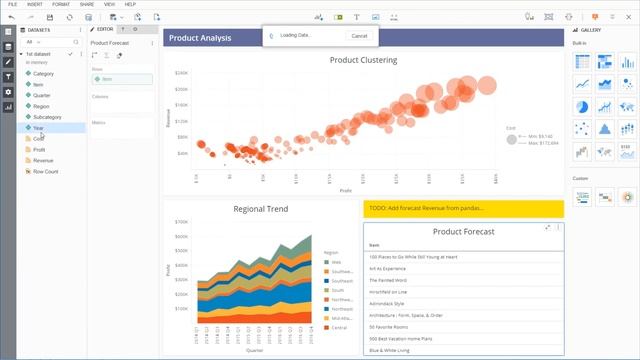Open the HELP menu

130,4
